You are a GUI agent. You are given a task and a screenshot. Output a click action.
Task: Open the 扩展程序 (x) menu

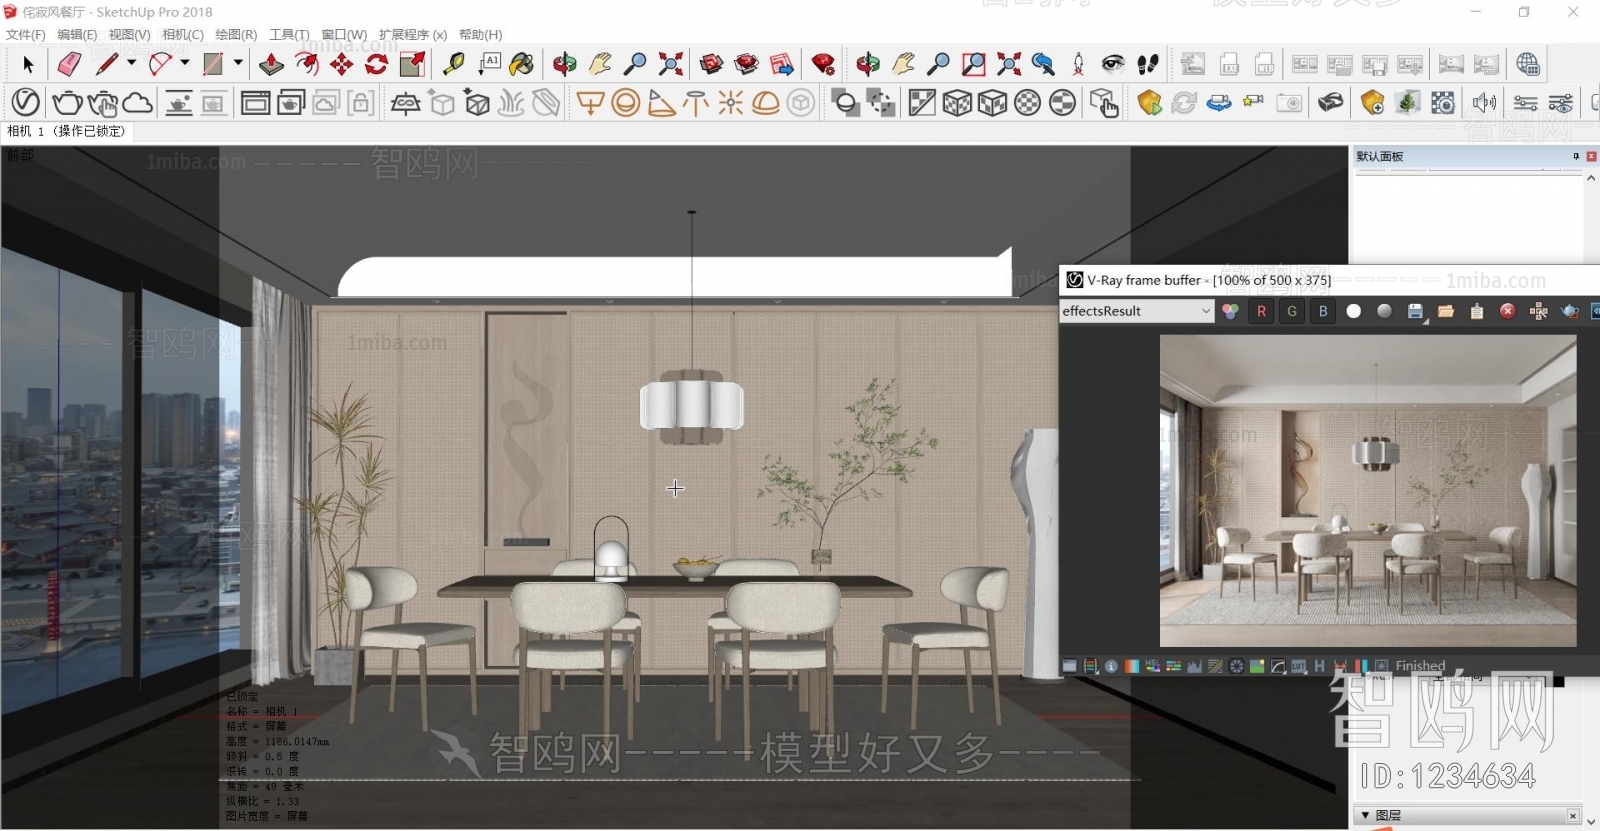coord(412,35)
